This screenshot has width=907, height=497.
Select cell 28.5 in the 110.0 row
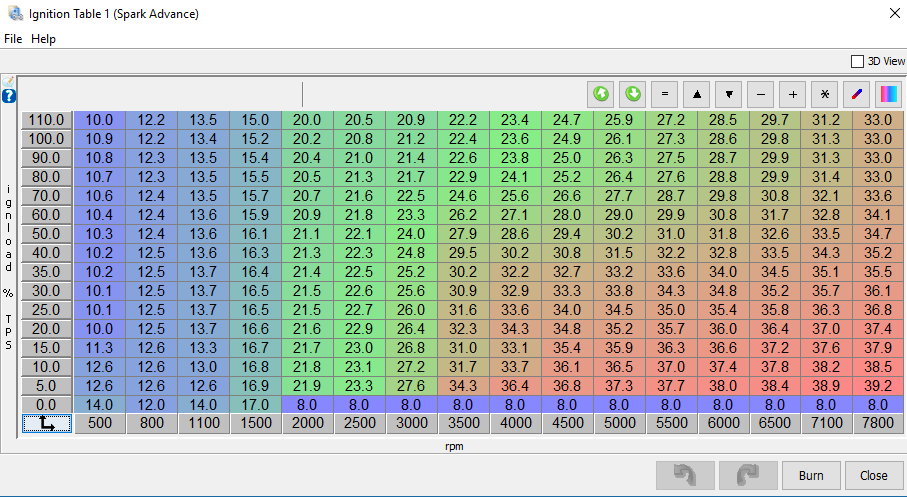723,120
